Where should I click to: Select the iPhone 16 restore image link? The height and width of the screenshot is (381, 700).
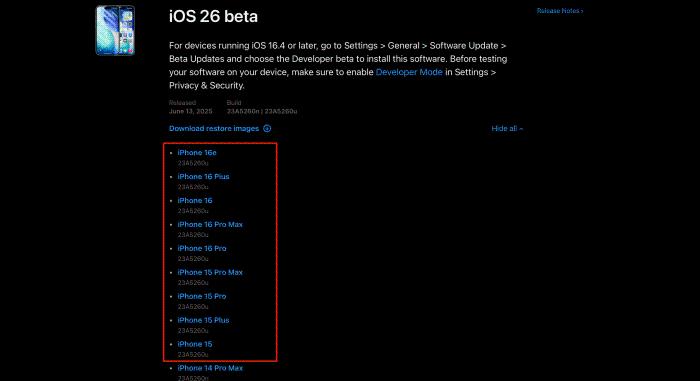click(195, 201)
